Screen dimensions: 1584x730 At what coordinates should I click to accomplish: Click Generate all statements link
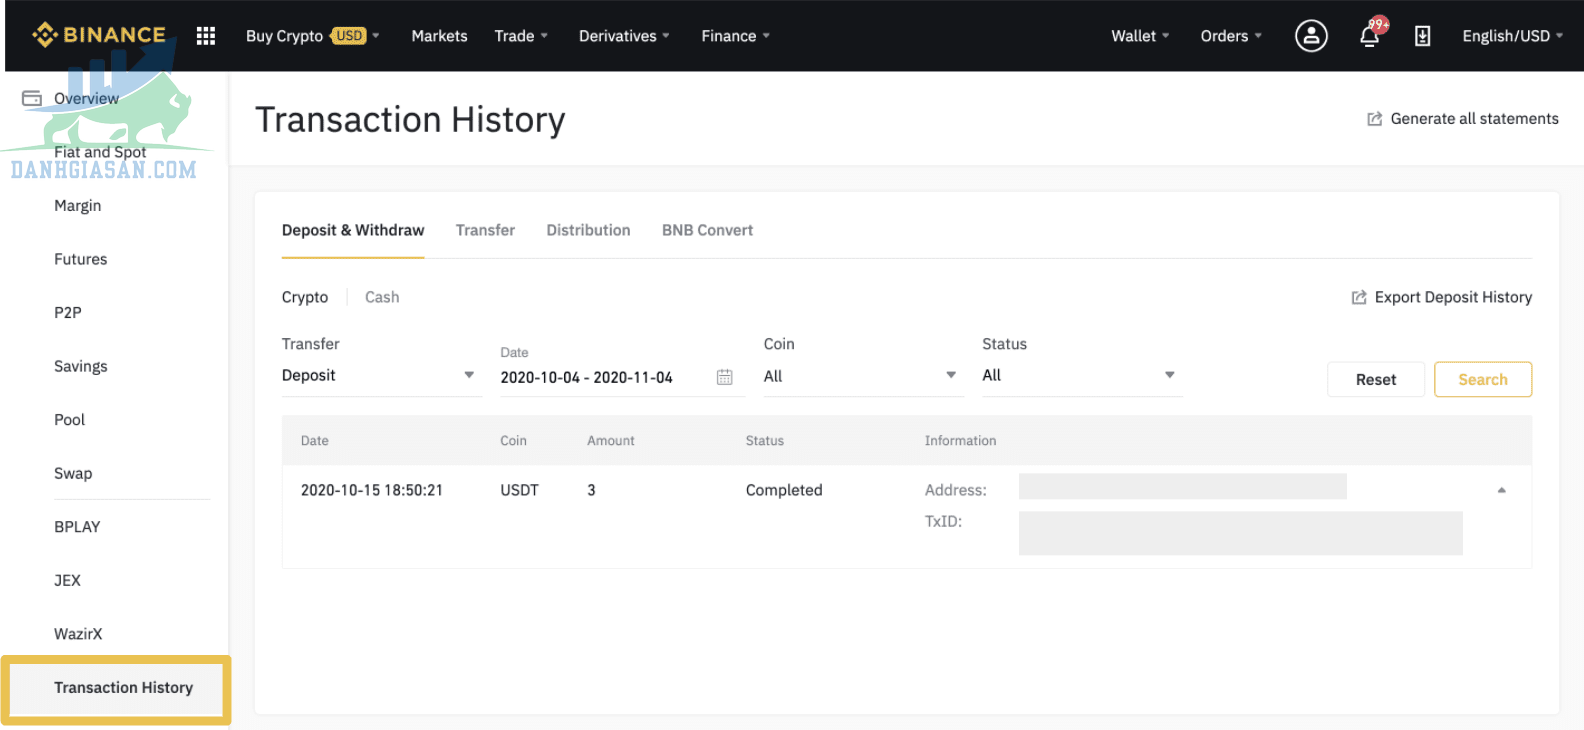coord(1474,119)
